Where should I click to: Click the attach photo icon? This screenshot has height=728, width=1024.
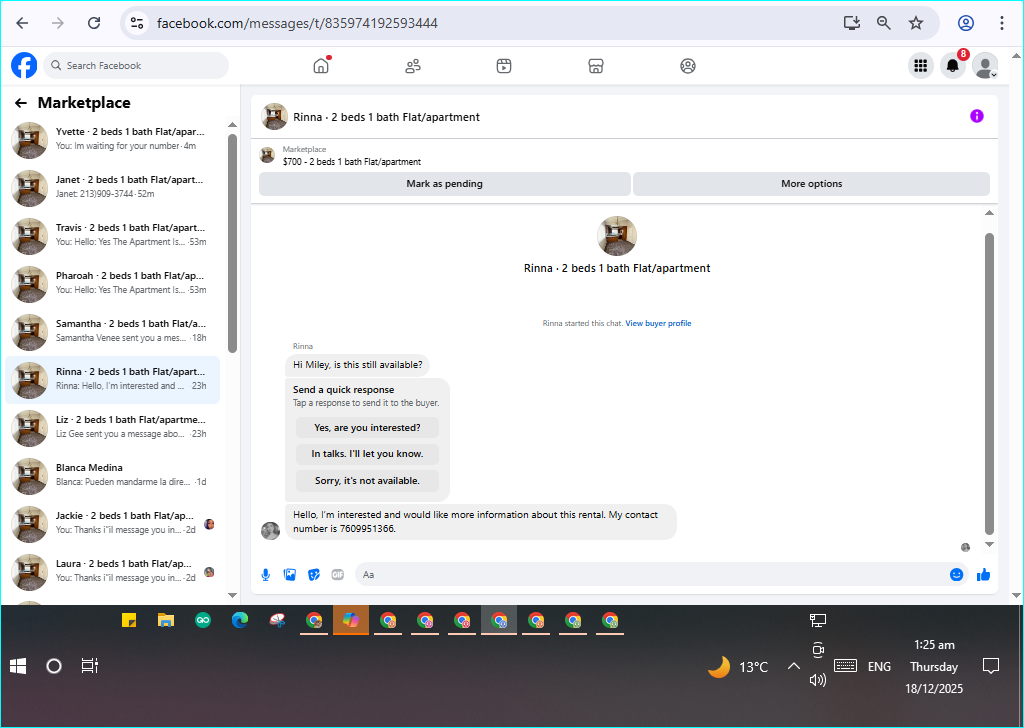click(x=290, y=575)
